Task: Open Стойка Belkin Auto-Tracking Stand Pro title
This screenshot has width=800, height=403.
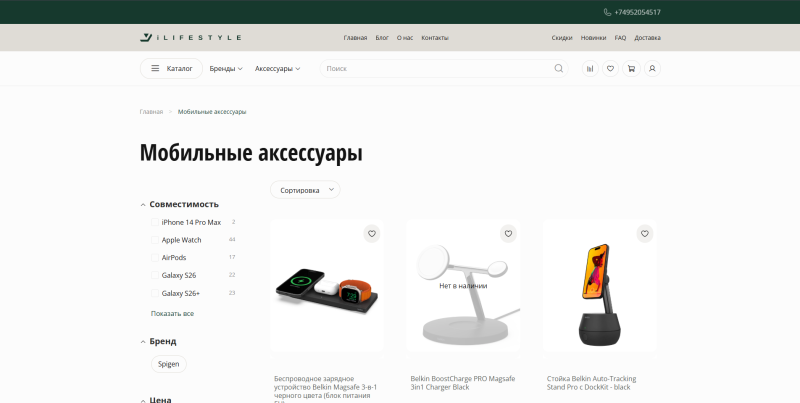Action: click(x=591, y=383)
